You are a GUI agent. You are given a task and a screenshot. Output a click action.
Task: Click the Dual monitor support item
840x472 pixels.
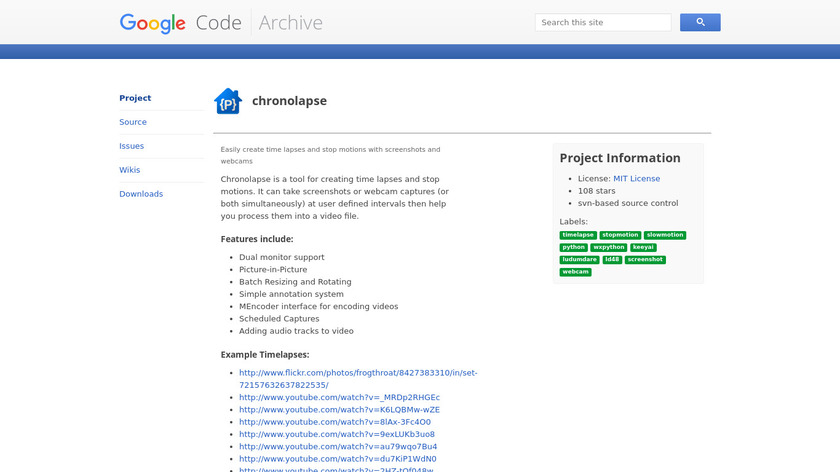[282, 257]
